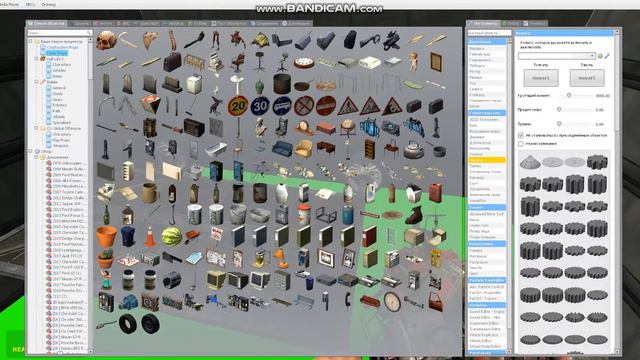Image resolution: width=640 pixels, height=360 pixels.
Task: Pick the hula dancer doll prop
Action: click(106, 280)
